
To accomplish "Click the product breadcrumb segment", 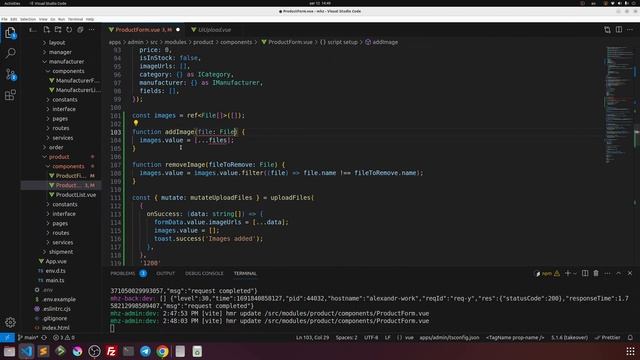I will [x=203, y=42].
